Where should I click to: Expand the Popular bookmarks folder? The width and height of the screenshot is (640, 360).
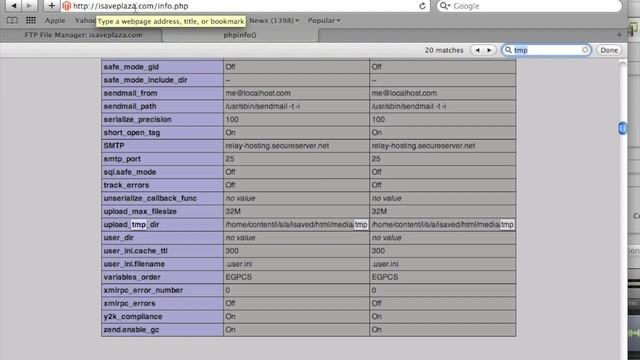pyautogui.click(x=324, y=20)
